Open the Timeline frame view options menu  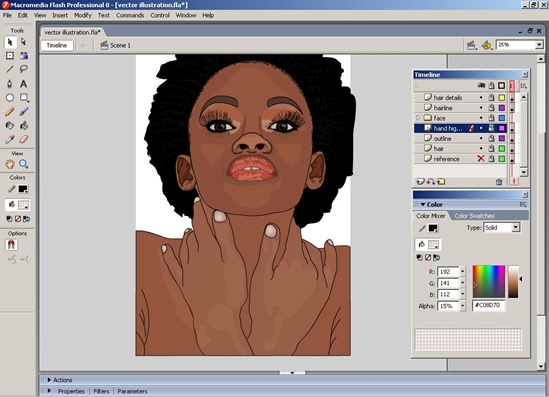coord(523,85)
